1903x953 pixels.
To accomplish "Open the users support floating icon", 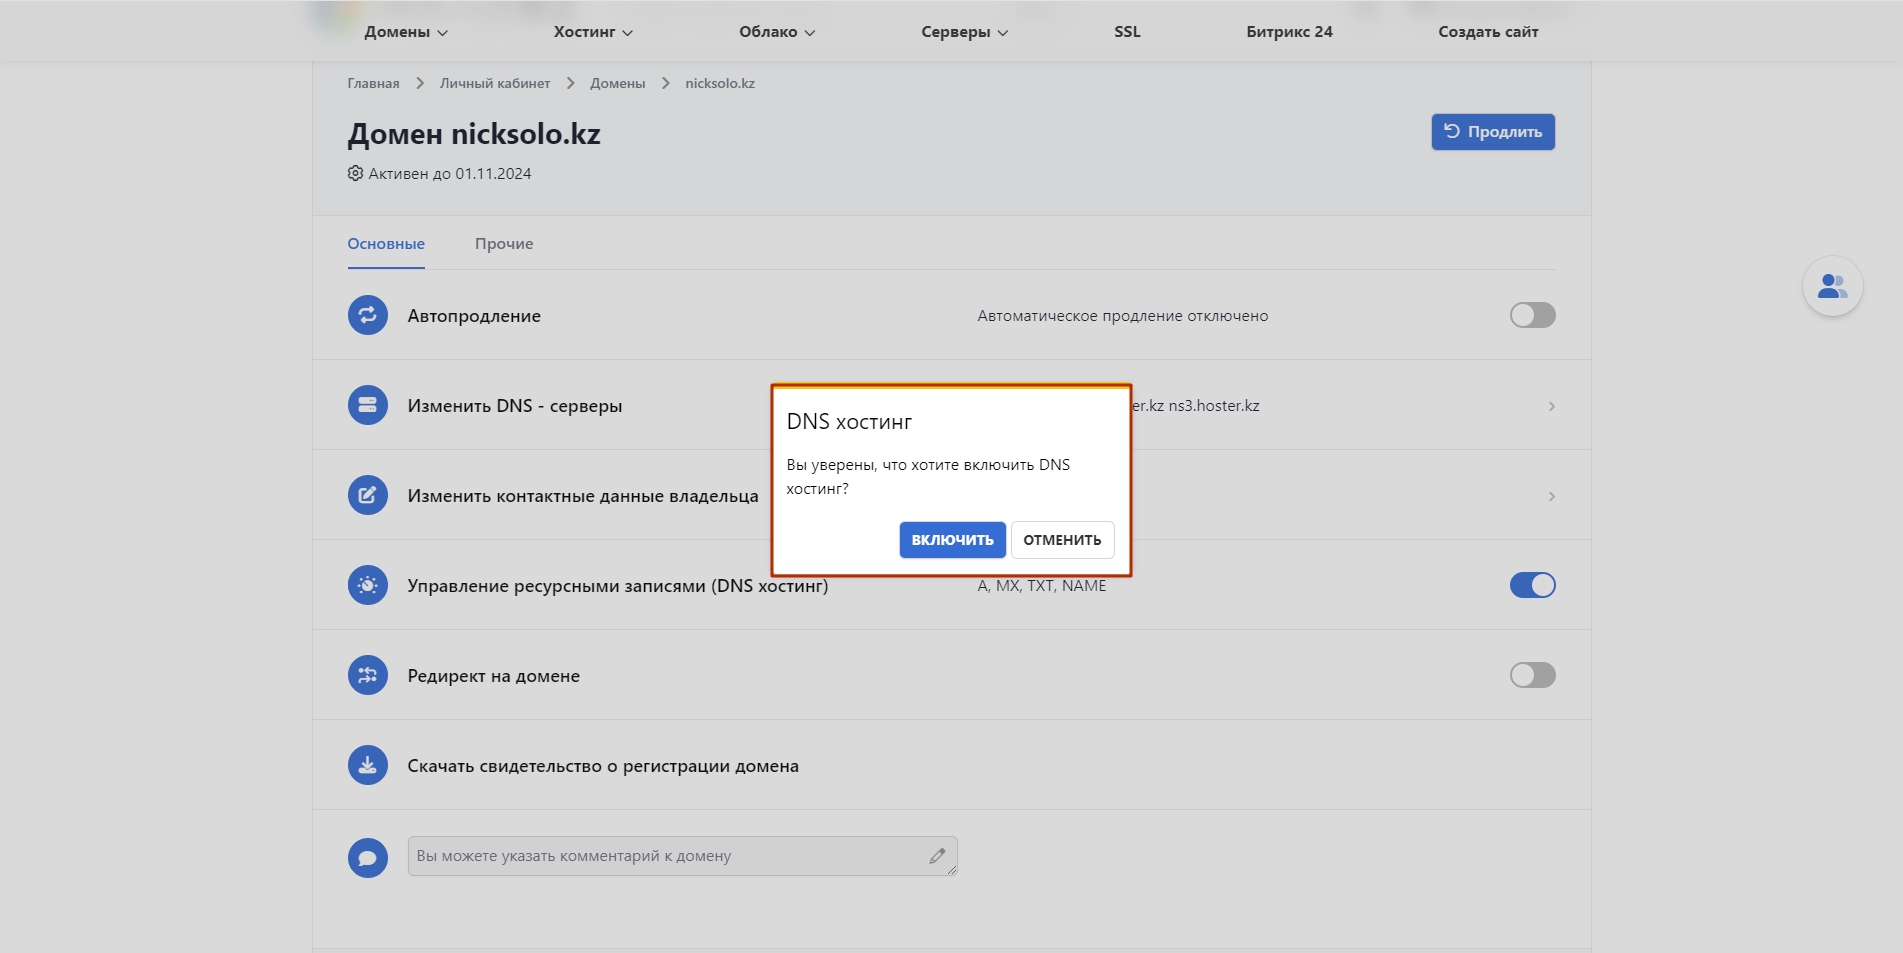I will 1832,287.
